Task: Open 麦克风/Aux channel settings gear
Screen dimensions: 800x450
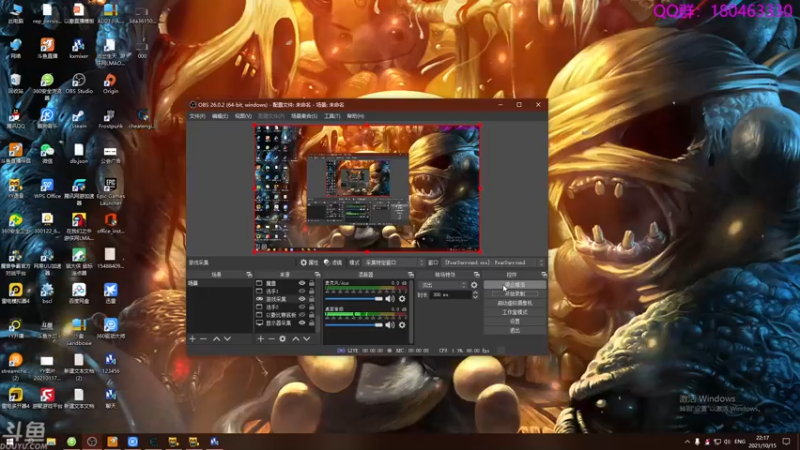Action: [x=402, y=299]
